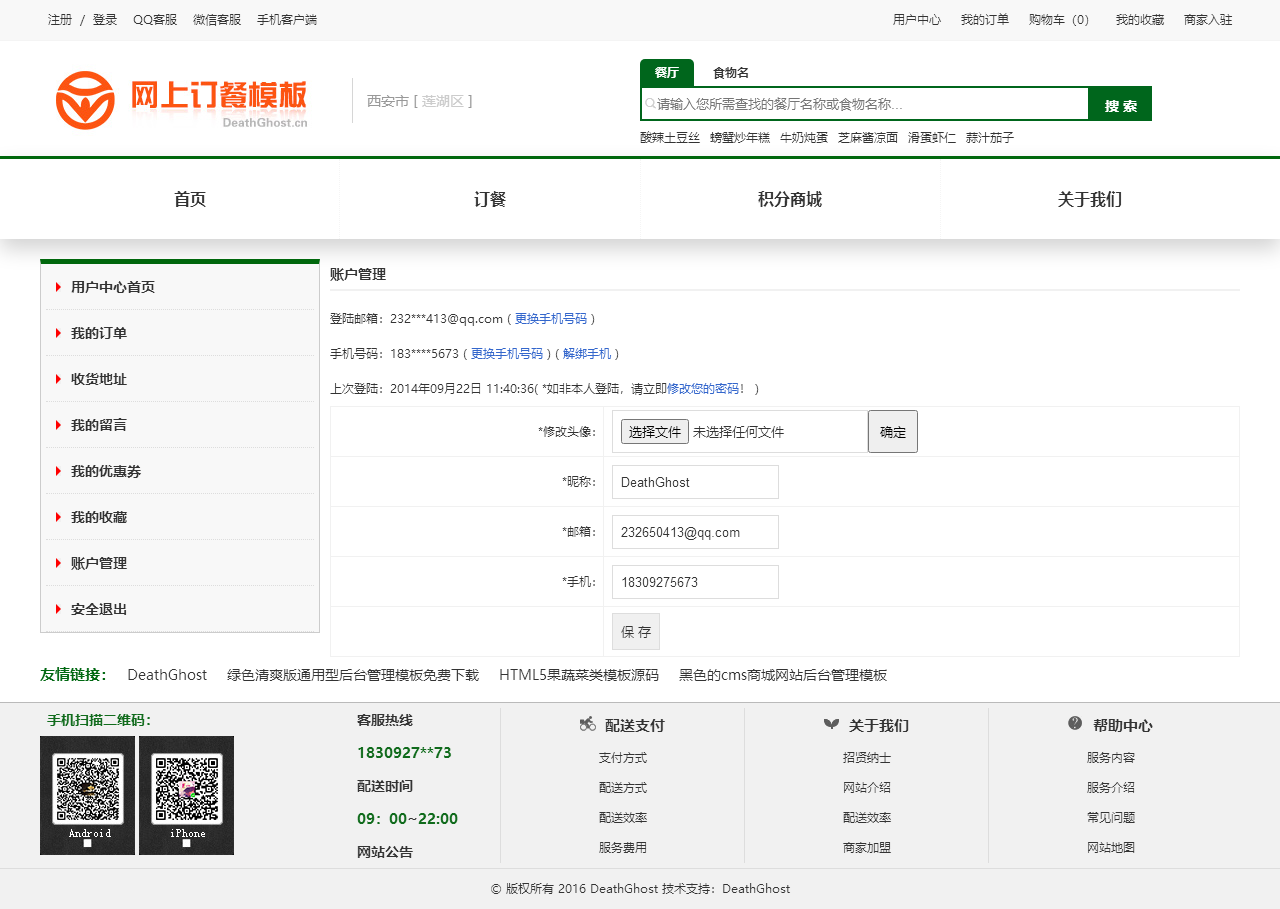Open 收货地址 in the sidebar
1280x909 pixels.
click(x=99, y=379)
